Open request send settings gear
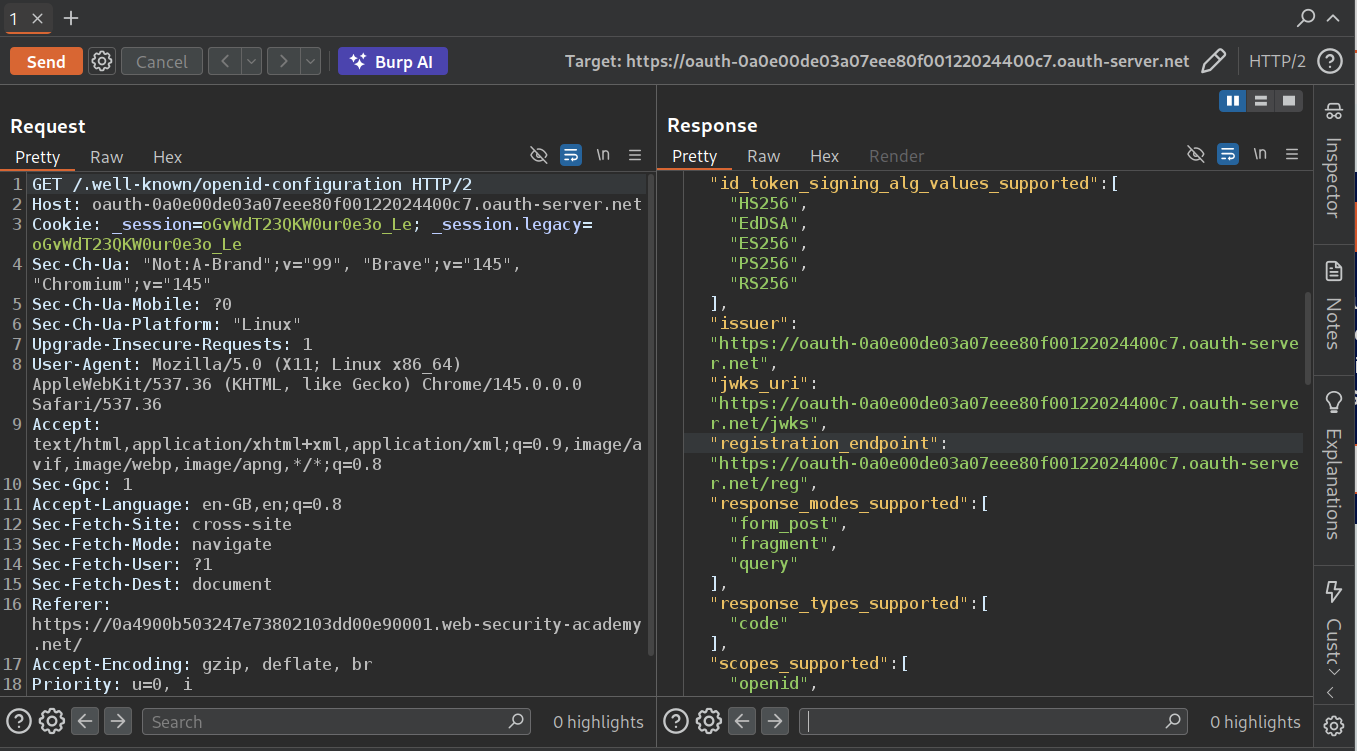 point(101,61)
